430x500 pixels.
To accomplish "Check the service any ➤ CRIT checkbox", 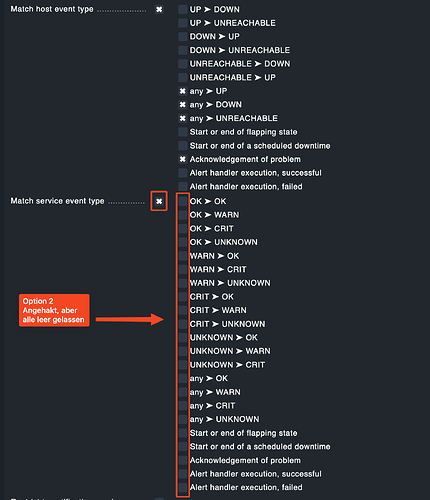I will click(183, 406).
